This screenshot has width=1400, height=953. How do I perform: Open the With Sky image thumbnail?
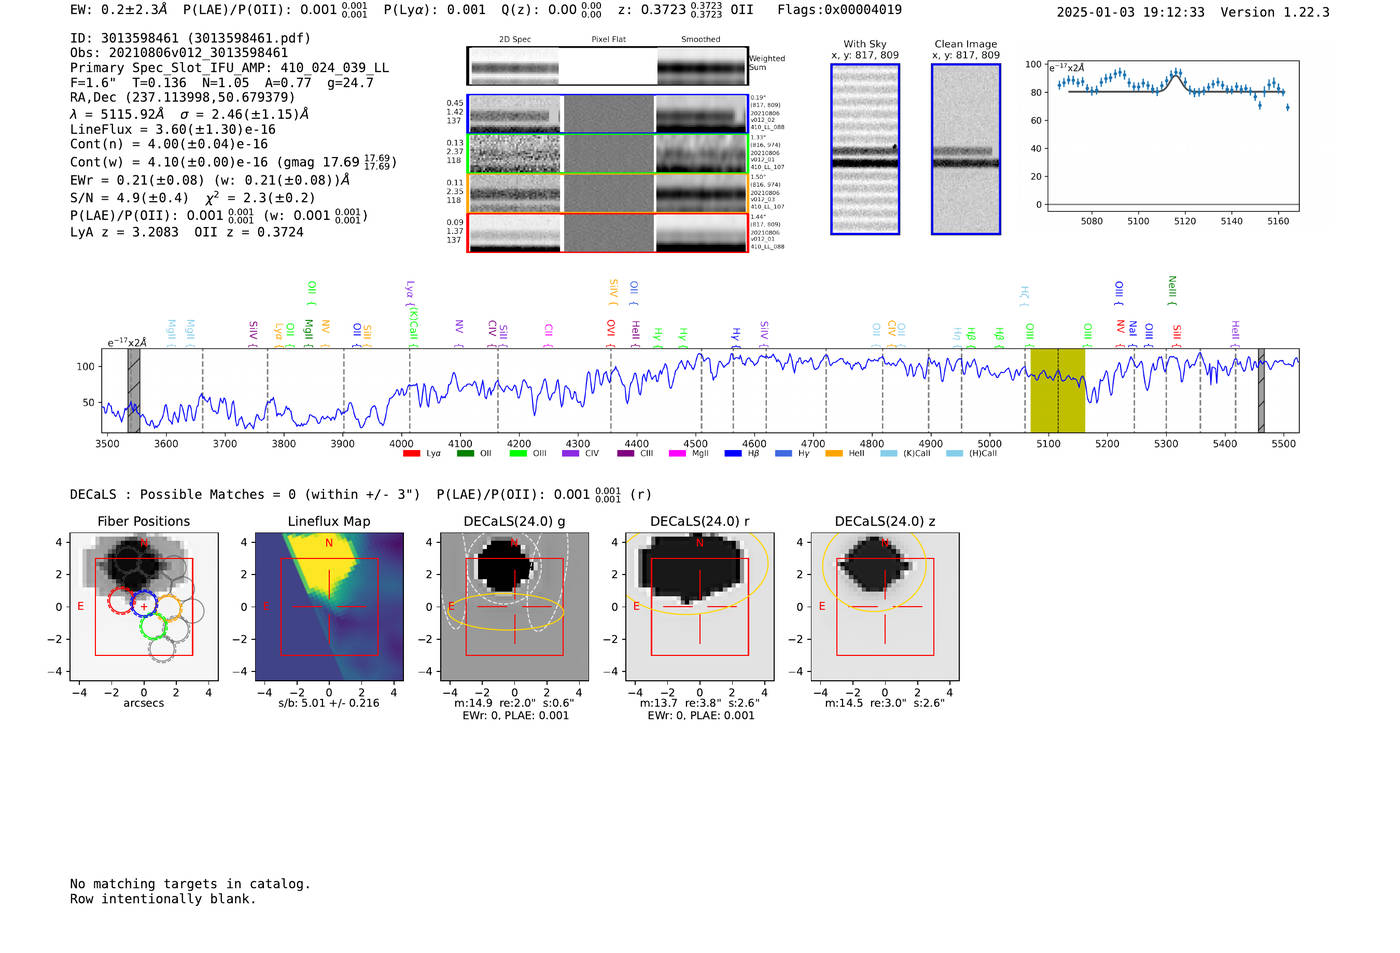point(865,149)
